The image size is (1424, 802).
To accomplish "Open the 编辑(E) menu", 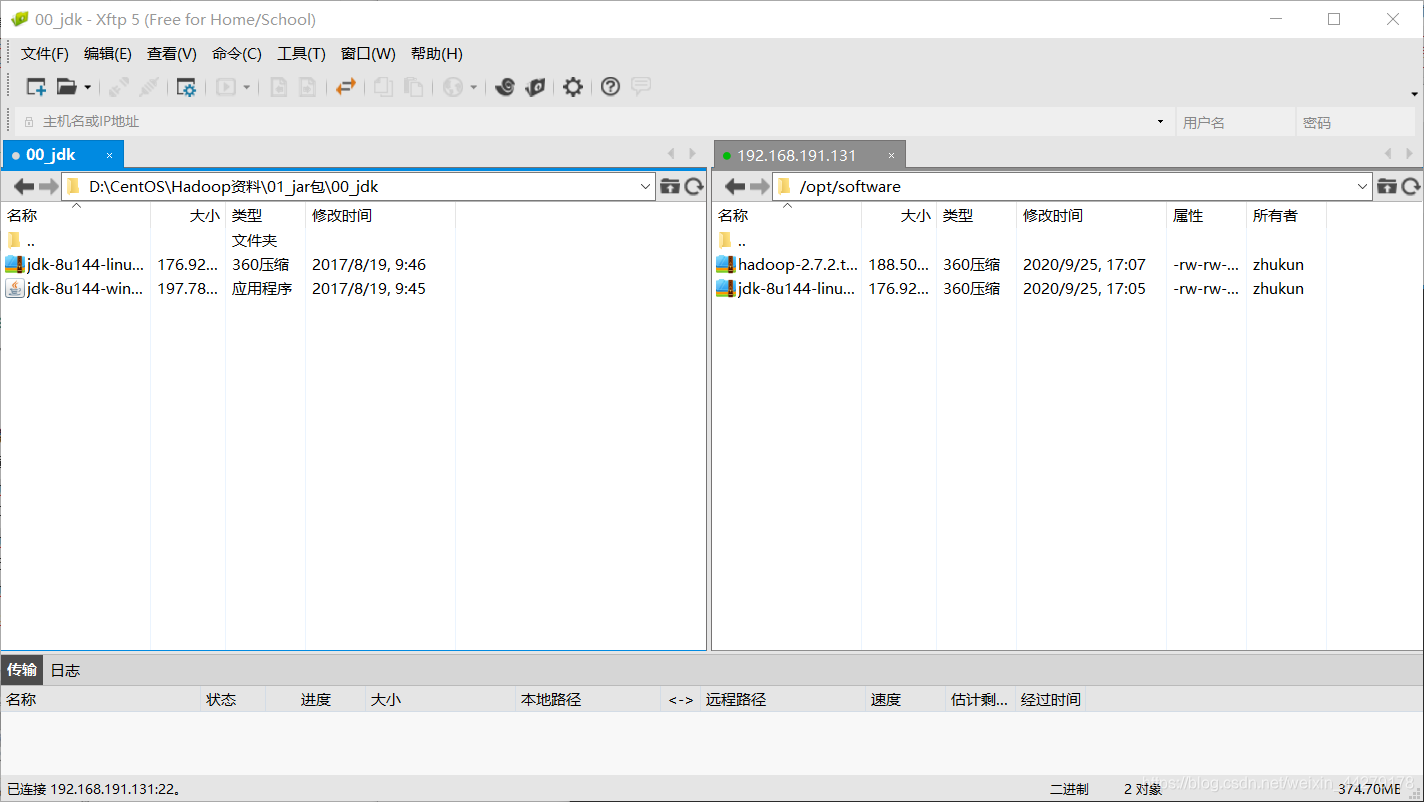I will tap(108, 54).
